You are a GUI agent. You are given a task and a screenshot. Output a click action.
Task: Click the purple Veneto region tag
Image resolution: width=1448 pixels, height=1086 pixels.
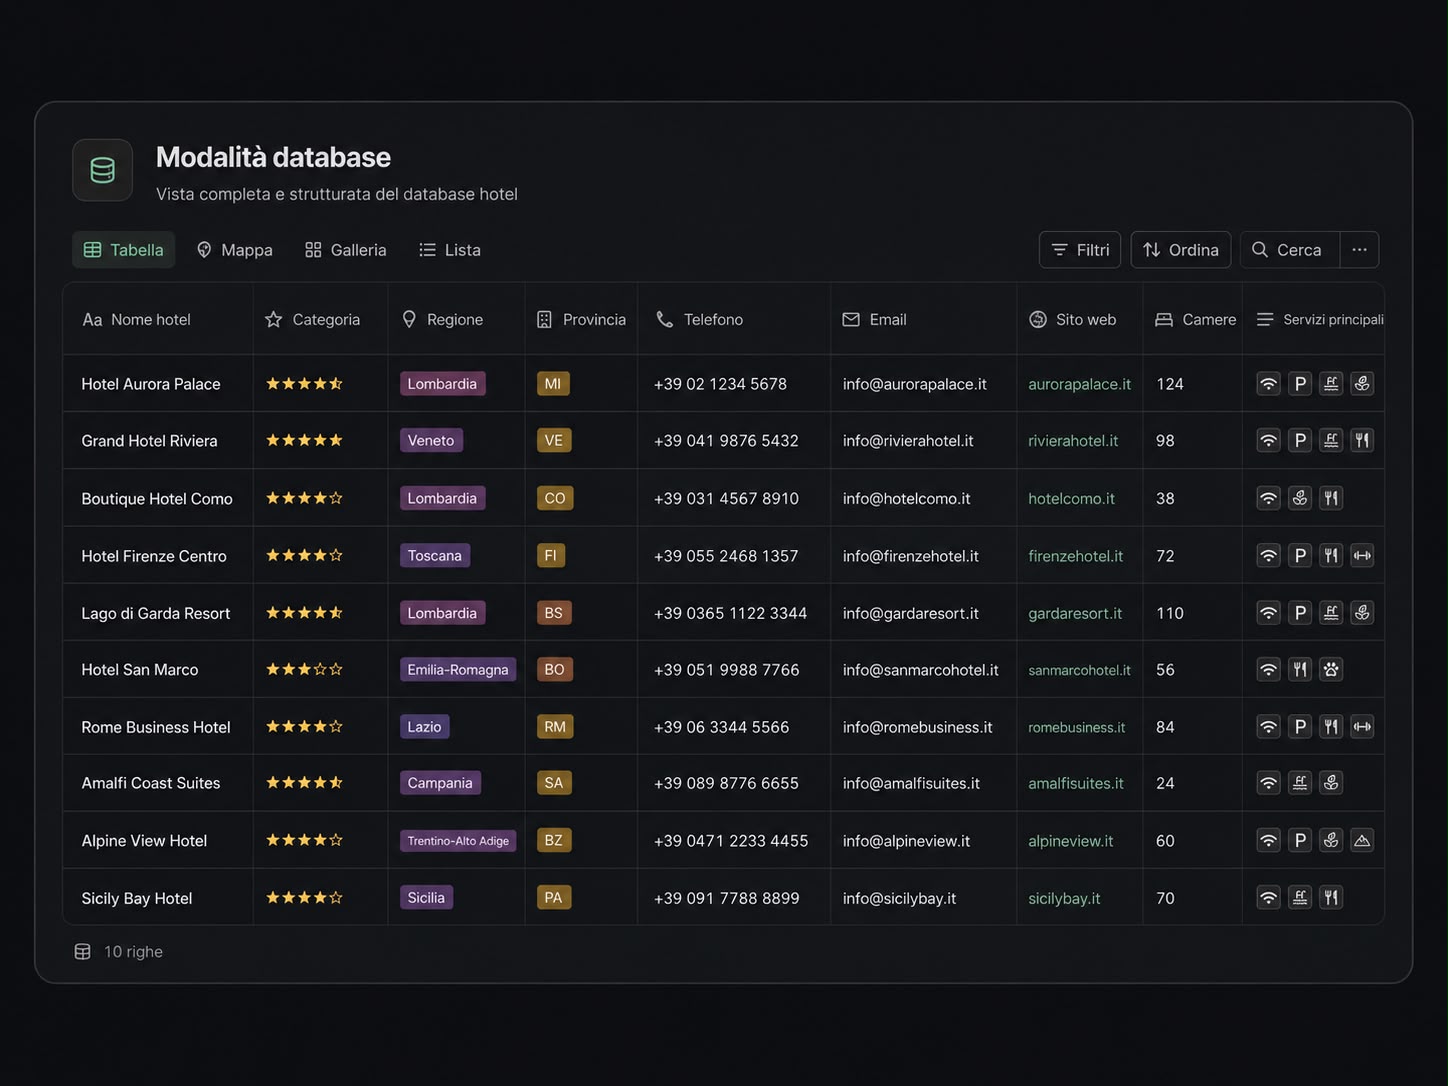point(431,441)
